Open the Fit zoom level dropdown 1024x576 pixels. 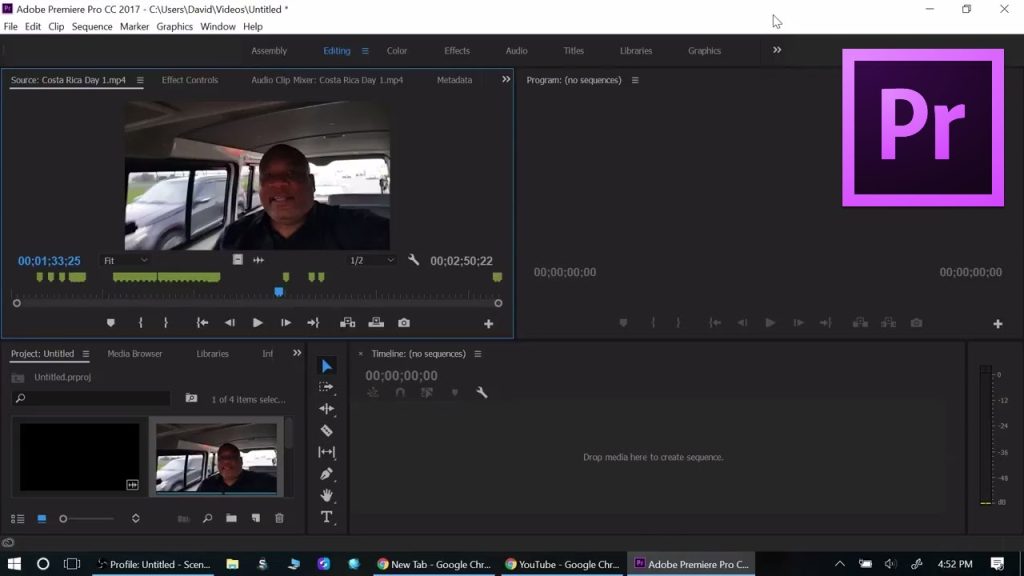(126, 260)
